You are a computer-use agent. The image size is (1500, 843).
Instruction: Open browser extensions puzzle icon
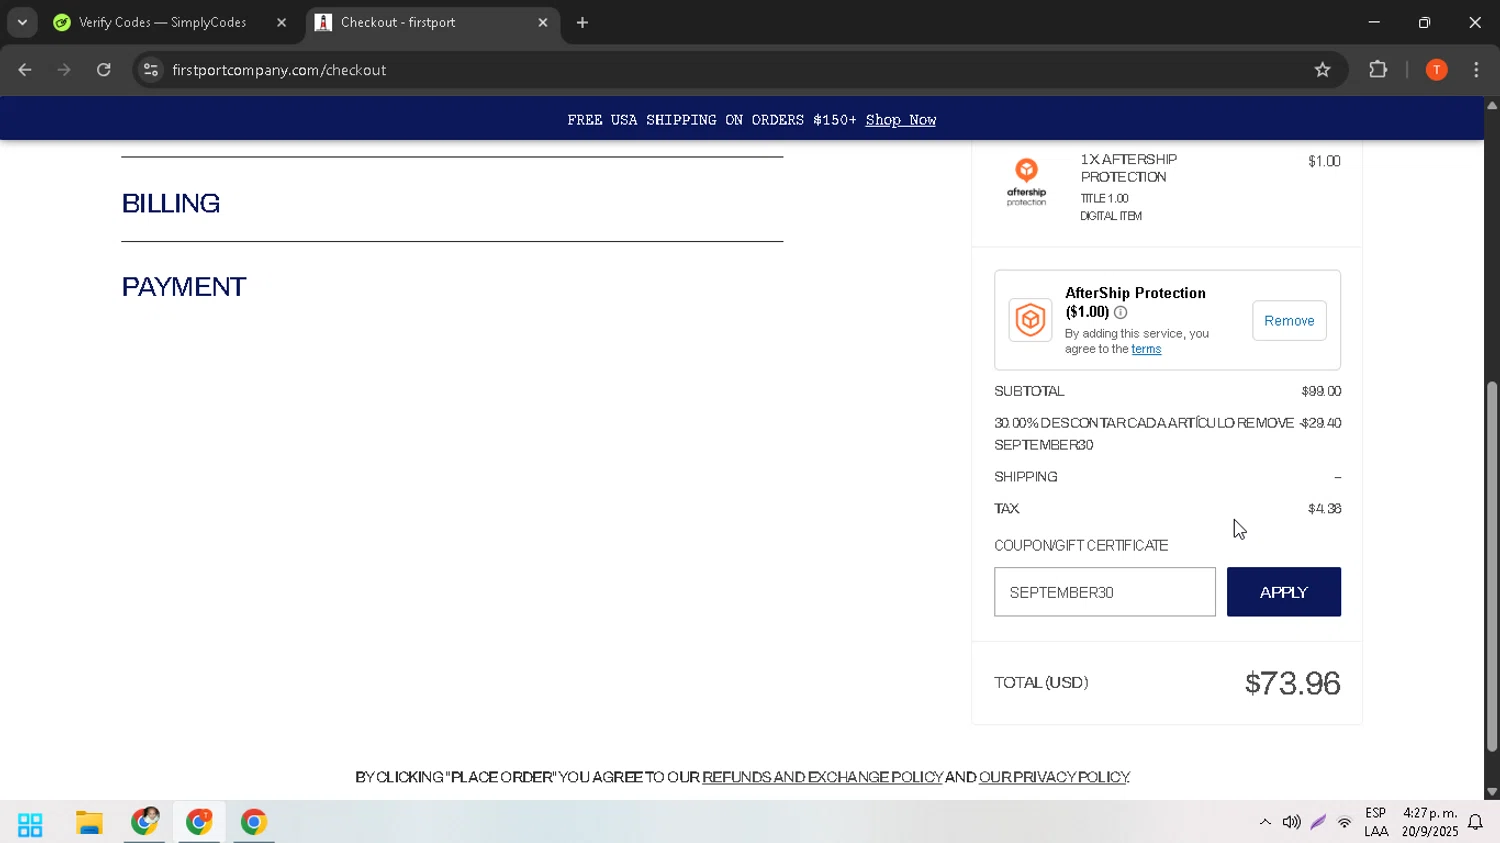1378,70
